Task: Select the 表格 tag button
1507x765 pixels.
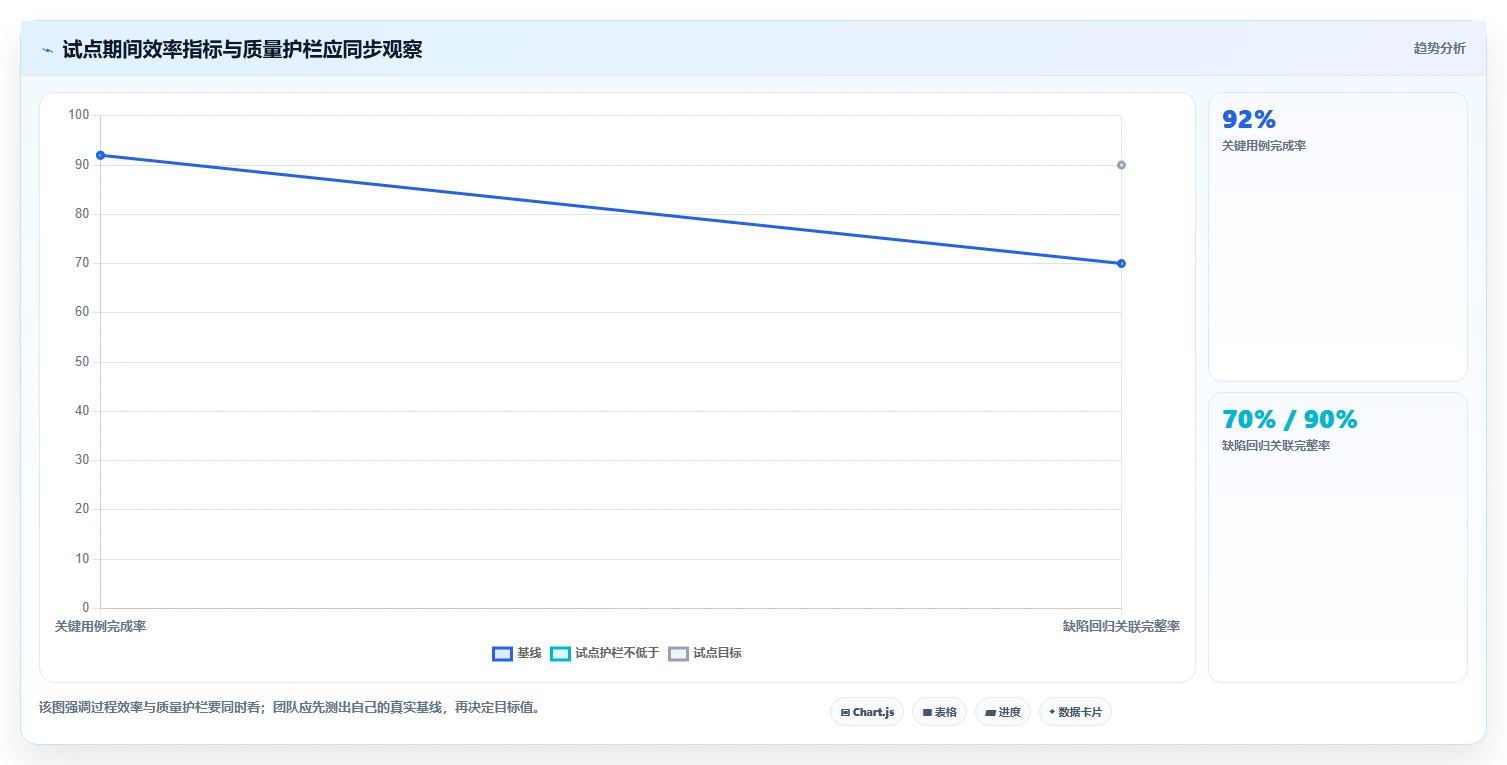Action: [939, 712]
